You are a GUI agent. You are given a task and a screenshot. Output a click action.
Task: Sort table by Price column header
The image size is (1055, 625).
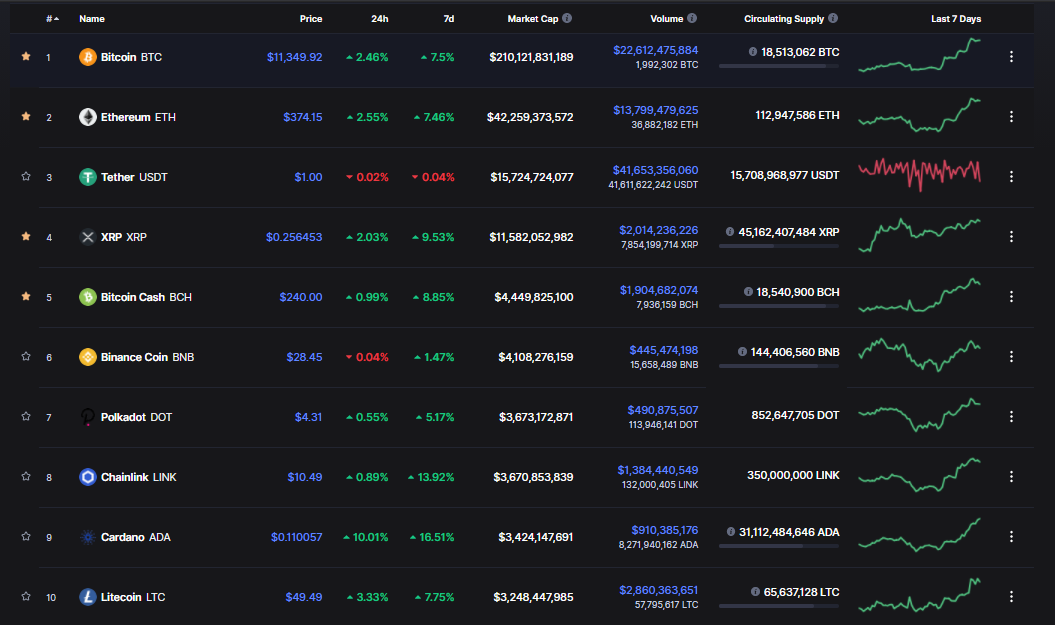pyautogui.click(x=311, y=19)
